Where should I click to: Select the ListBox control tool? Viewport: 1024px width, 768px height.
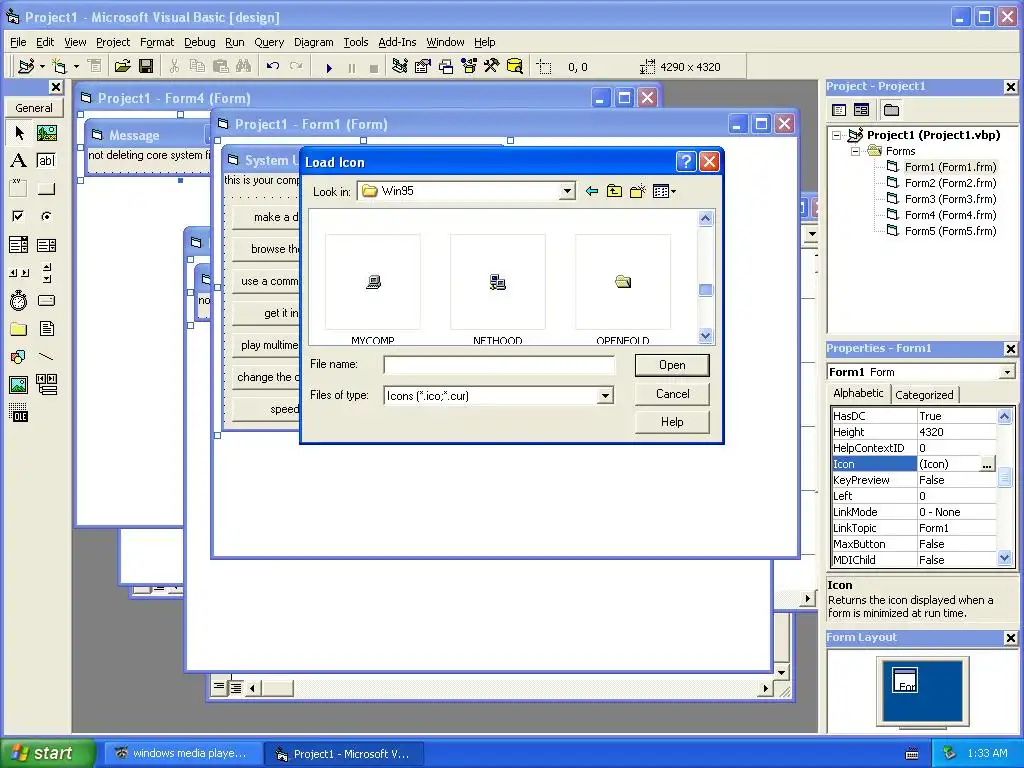[x=46, y=245]
